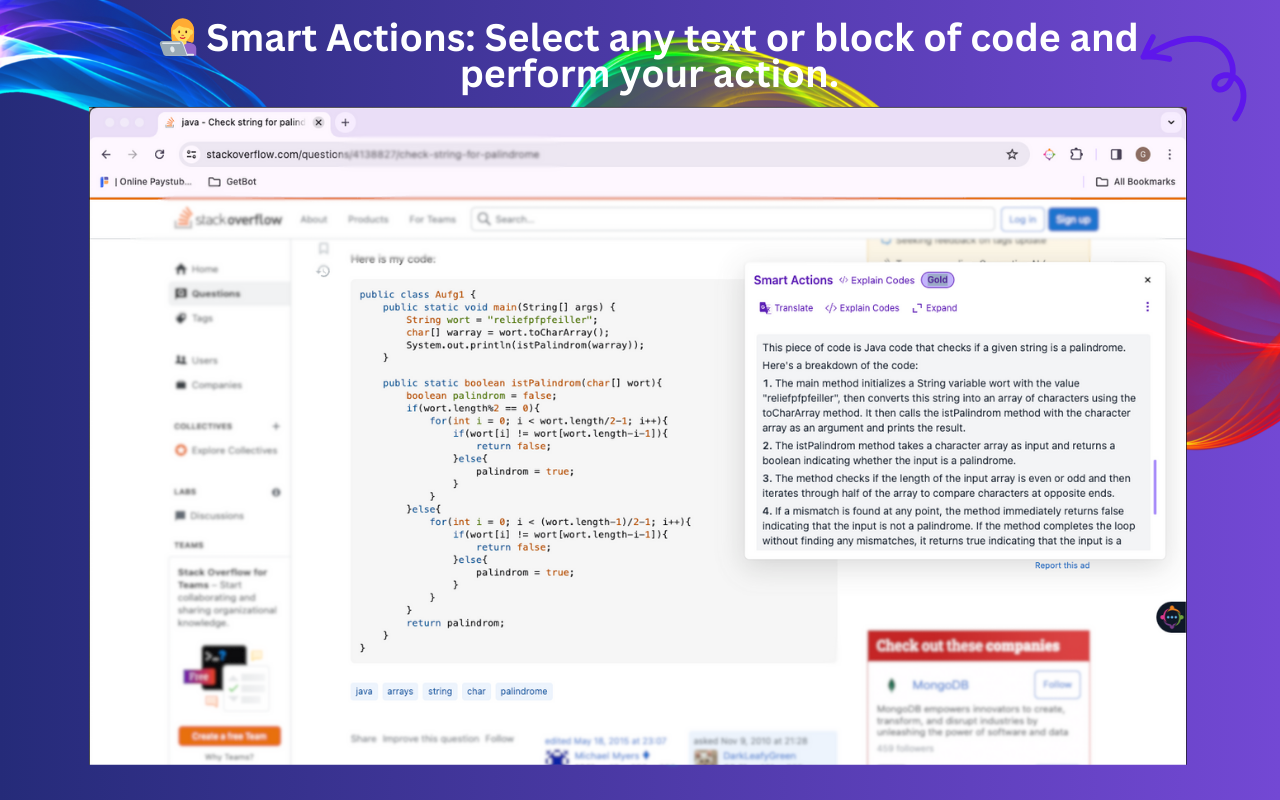The height and width of the screenshot is (800, 1280).
Task: Open the palindrome tag
Action: click(x=523, y=691)
